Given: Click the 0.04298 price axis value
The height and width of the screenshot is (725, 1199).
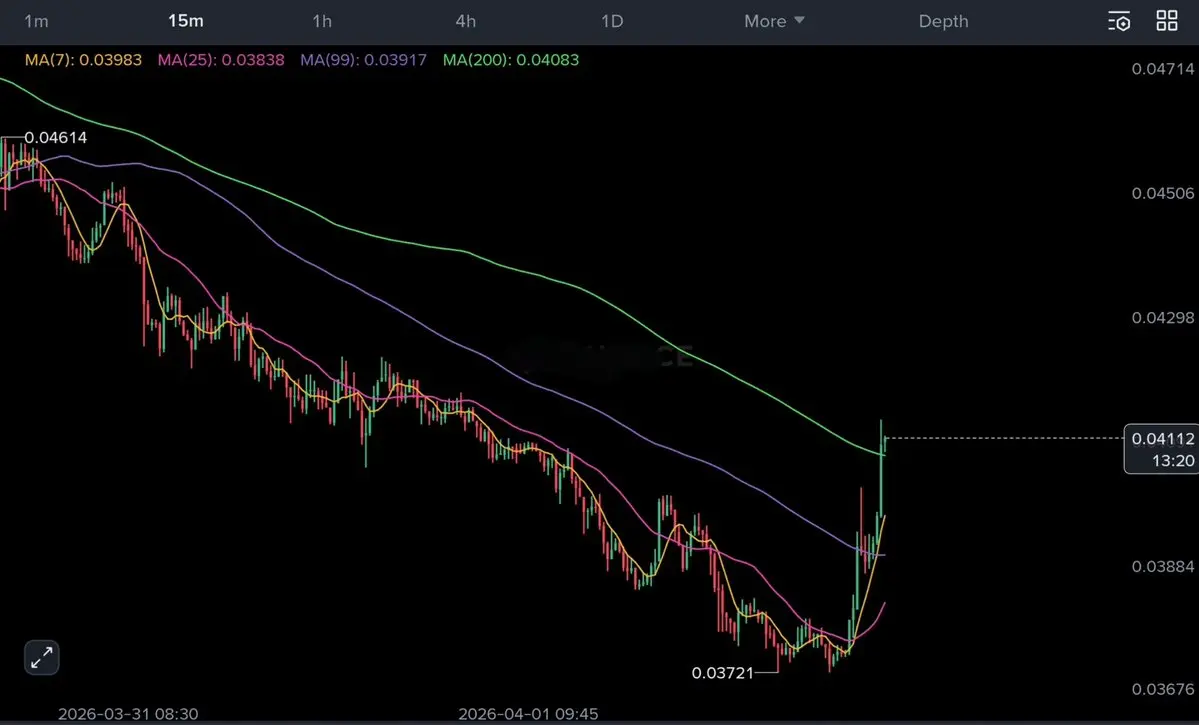Looking at the screenshot, I should tap(1162, 317).
